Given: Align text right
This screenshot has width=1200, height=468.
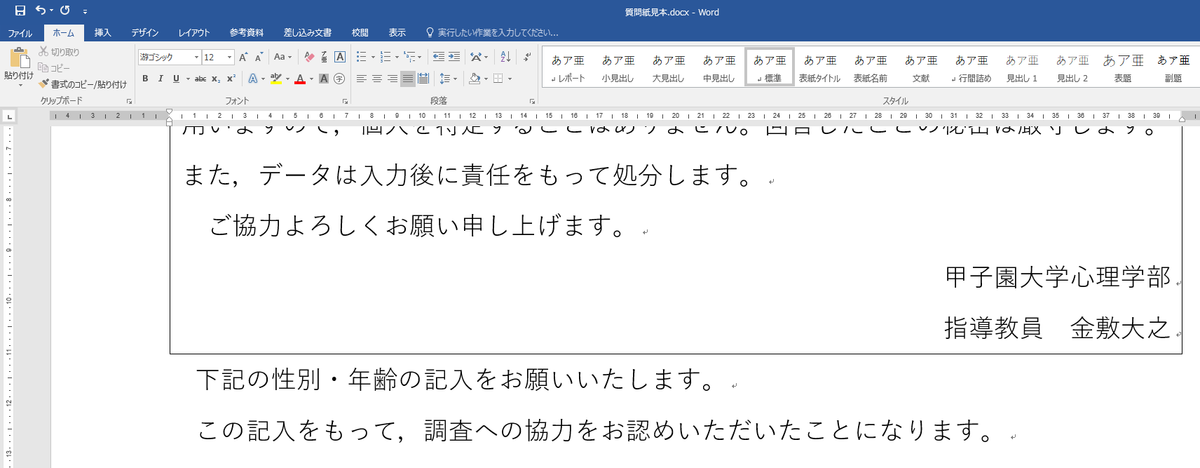Looking at the screenshot, I should tap(393, 79).
